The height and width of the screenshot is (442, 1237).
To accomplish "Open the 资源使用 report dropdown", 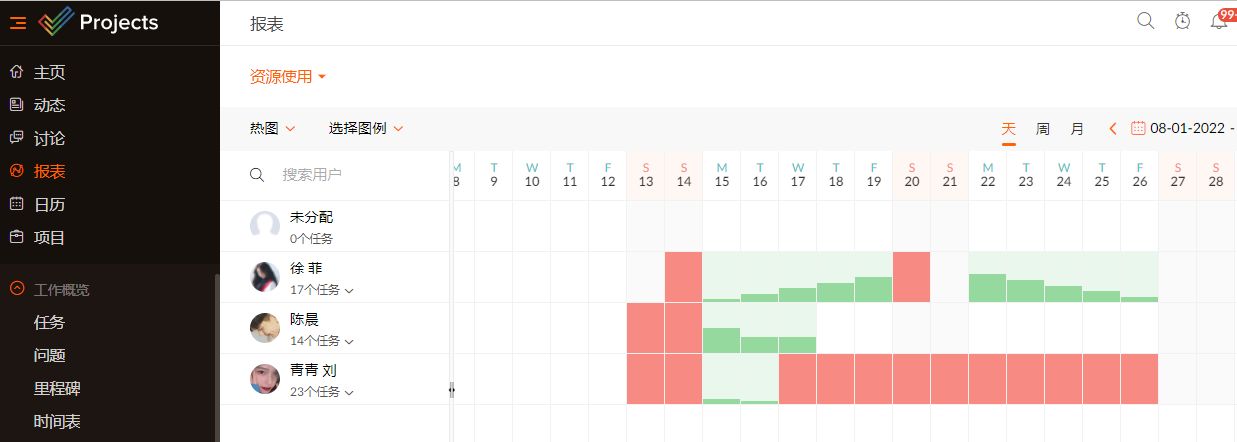I will 288,76.
